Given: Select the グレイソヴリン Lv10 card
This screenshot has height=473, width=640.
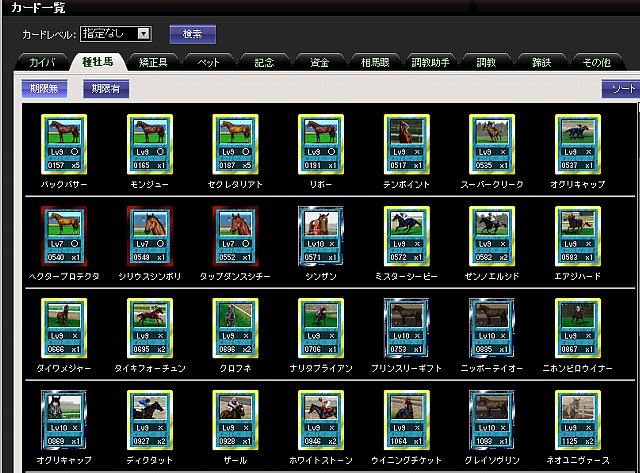Looking at the screenshot, I should click(492, 420).
